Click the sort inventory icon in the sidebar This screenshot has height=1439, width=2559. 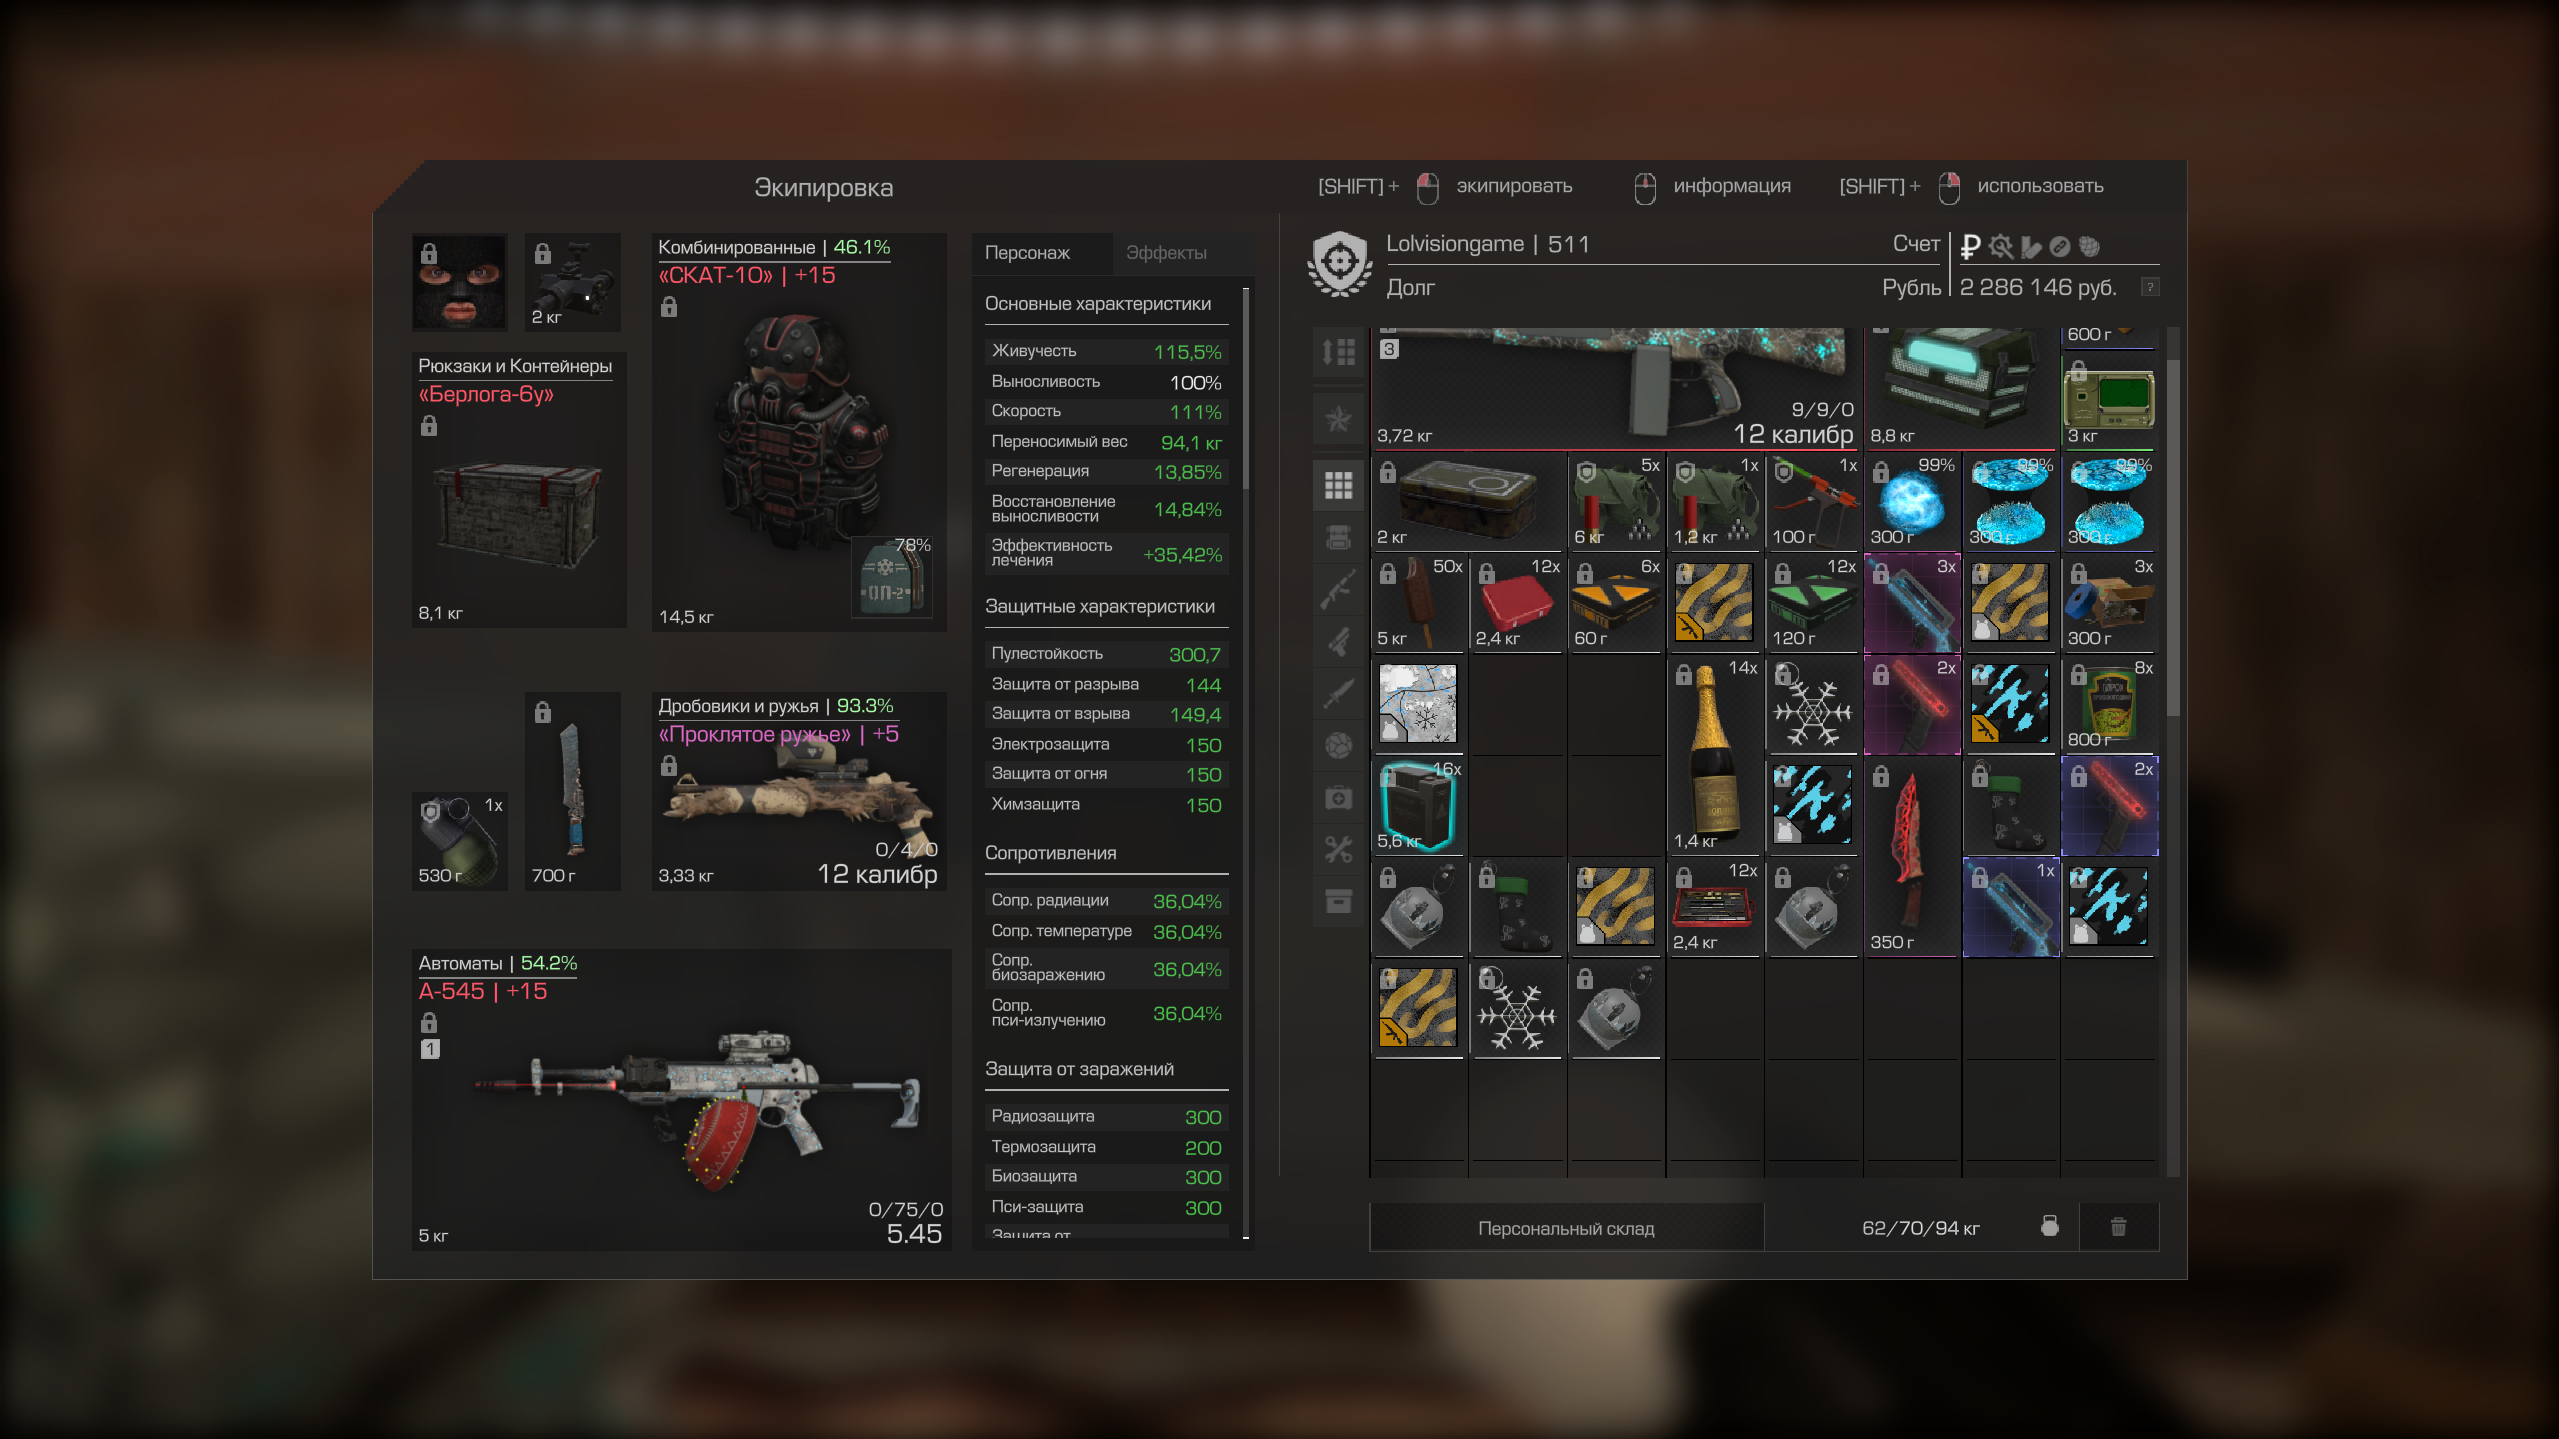tap(1338, 352)
